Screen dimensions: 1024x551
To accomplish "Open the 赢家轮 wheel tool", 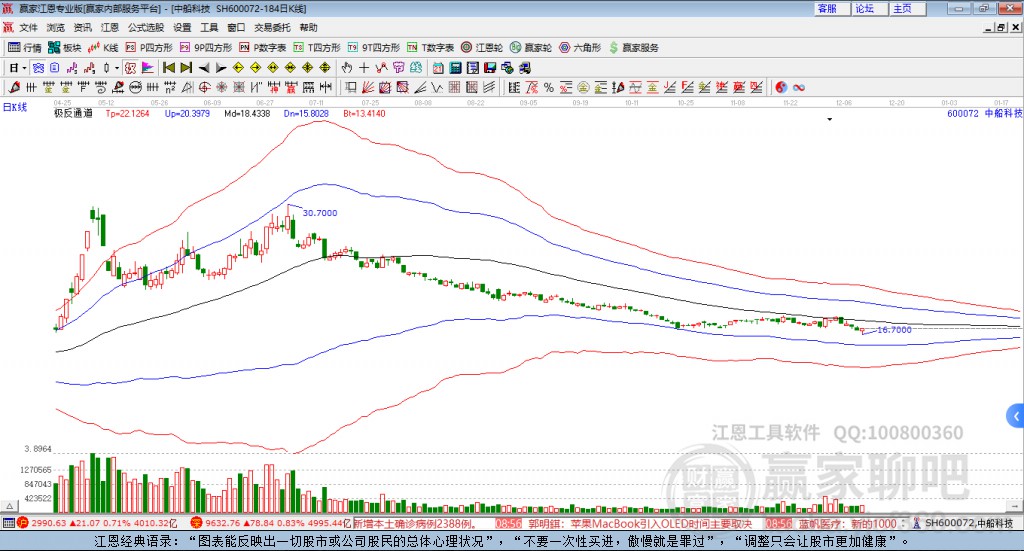I will coord(531,48).
